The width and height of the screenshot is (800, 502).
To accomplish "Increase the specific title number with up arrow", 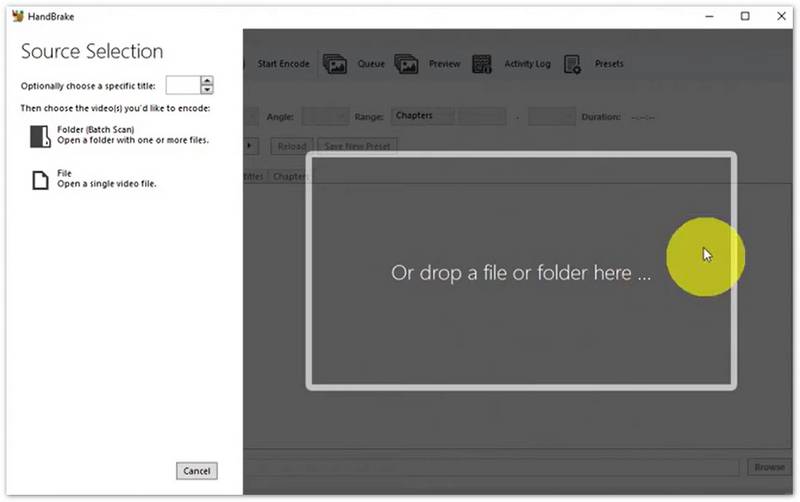I will 207,81.
